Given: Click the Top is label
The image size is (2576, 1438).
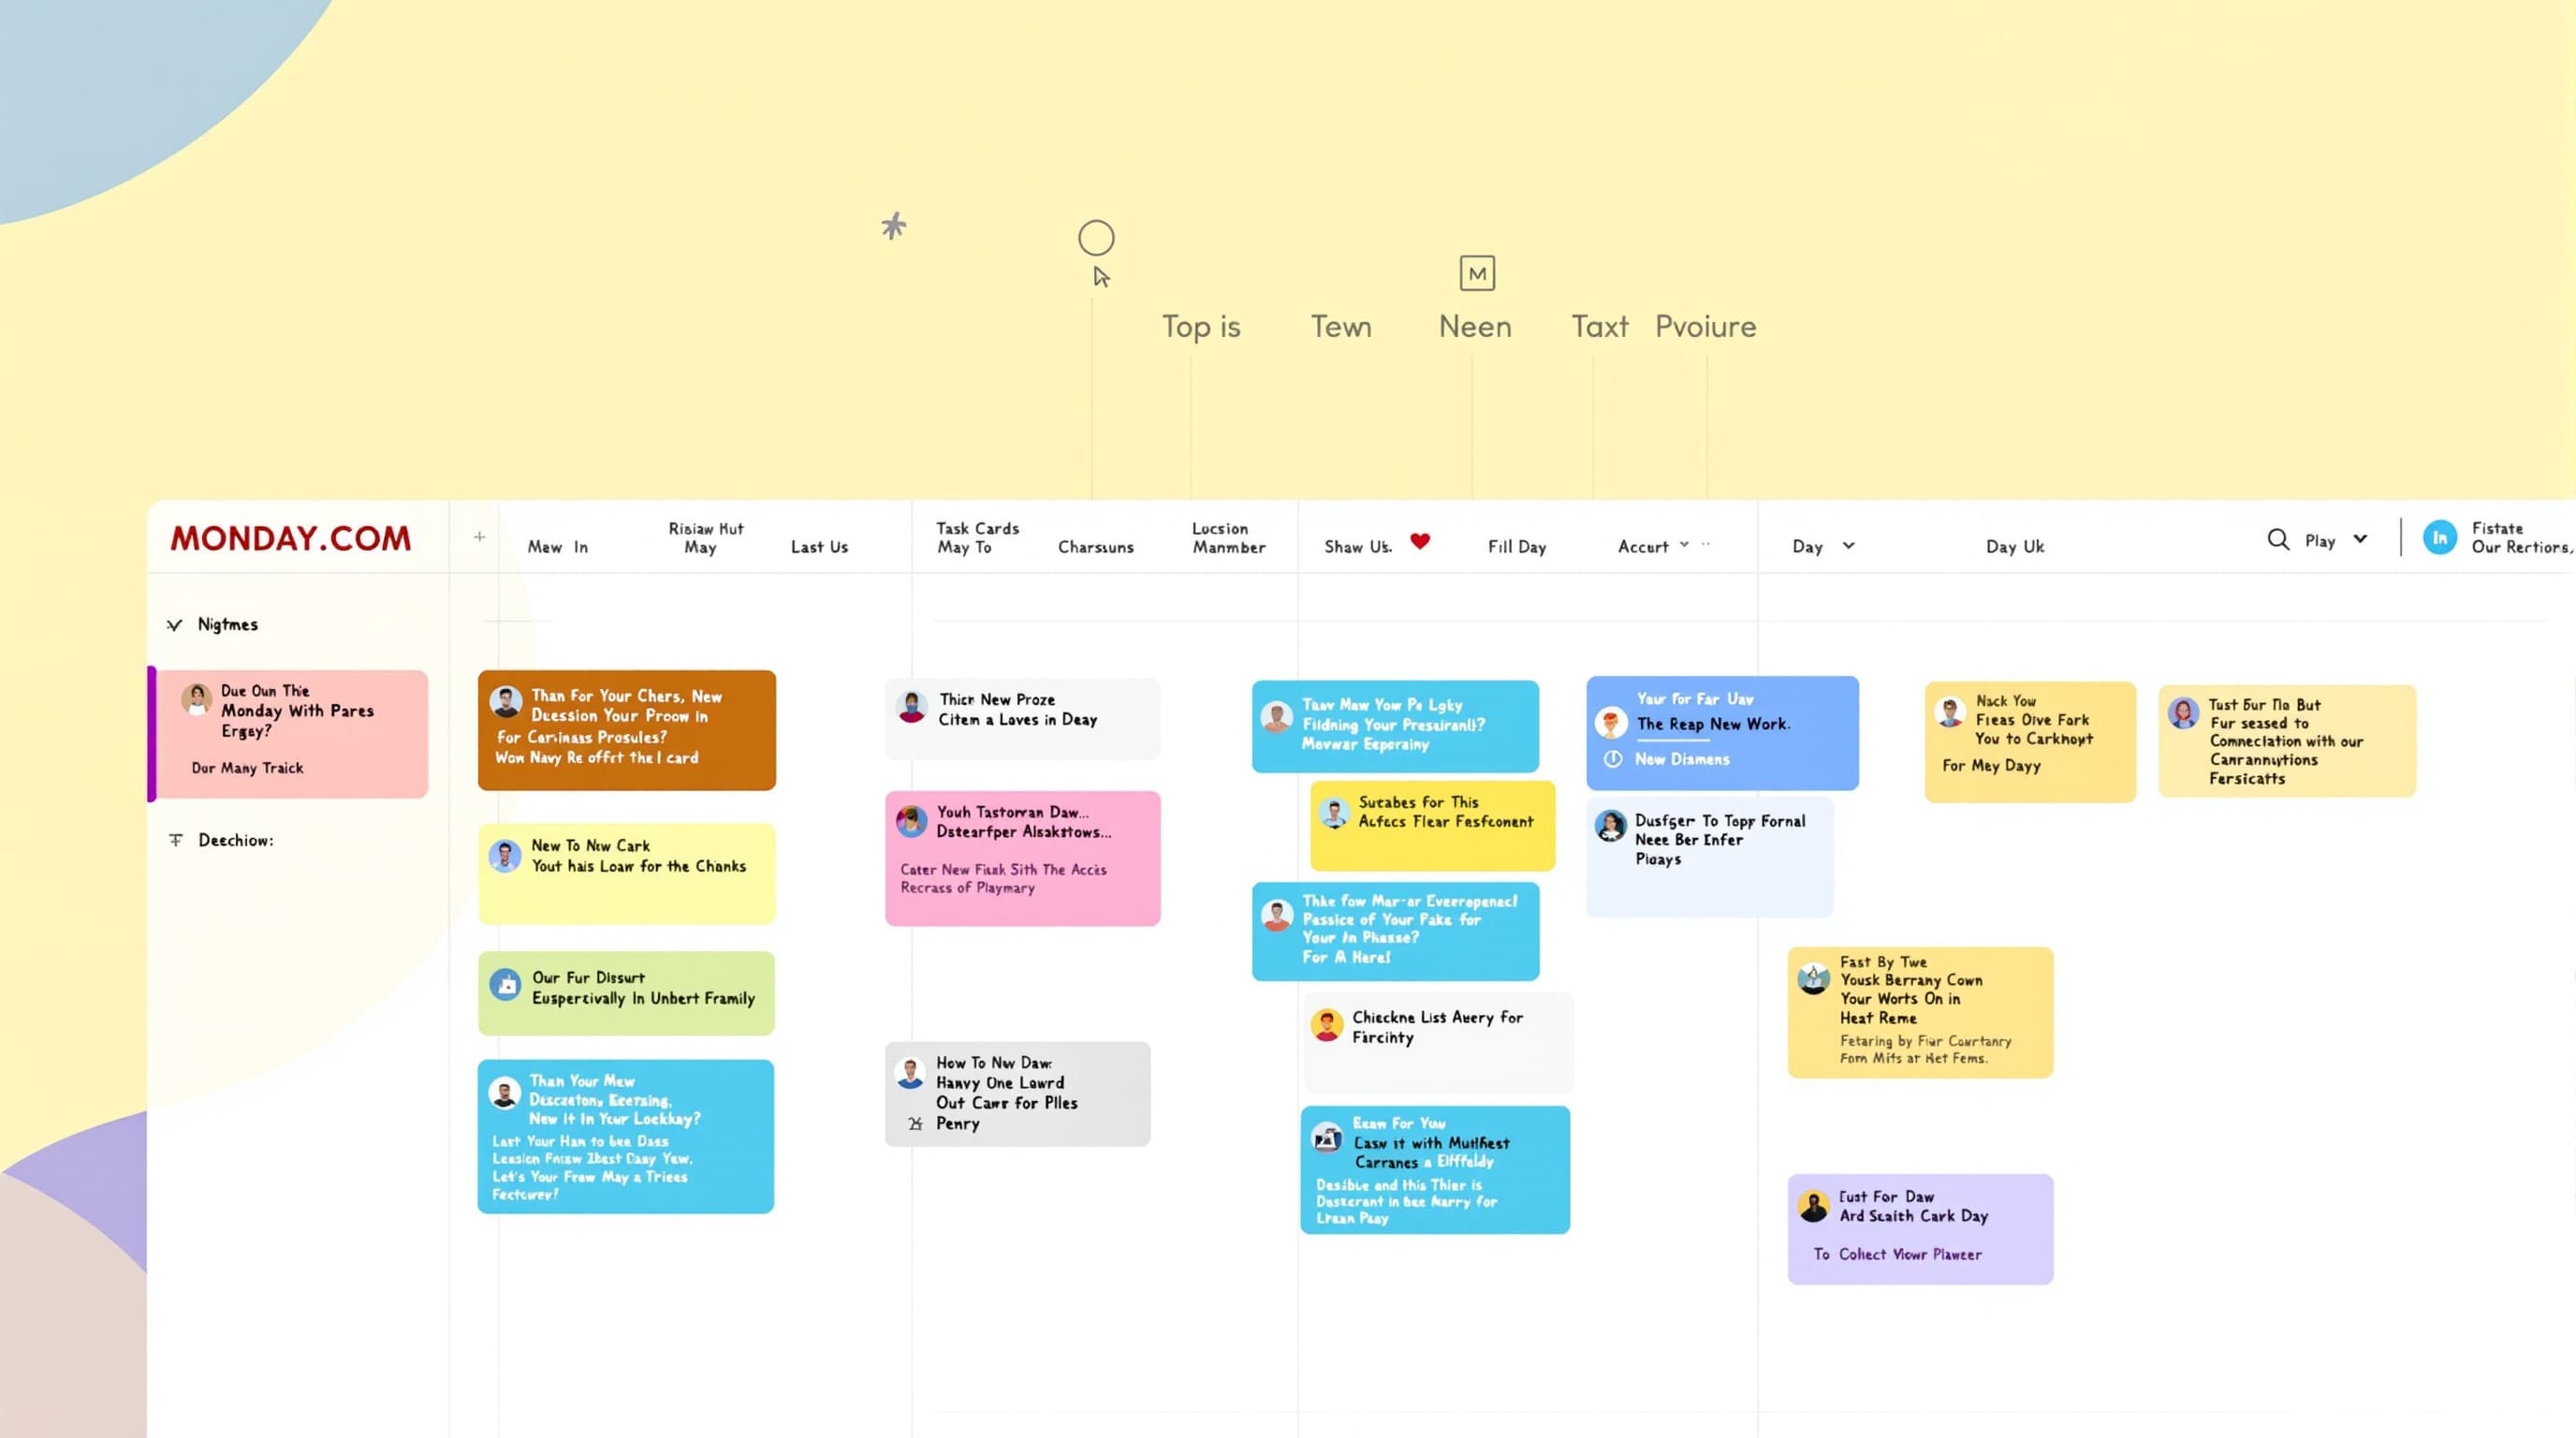Looking at the screenshot, I should (x=1201, y=327).
